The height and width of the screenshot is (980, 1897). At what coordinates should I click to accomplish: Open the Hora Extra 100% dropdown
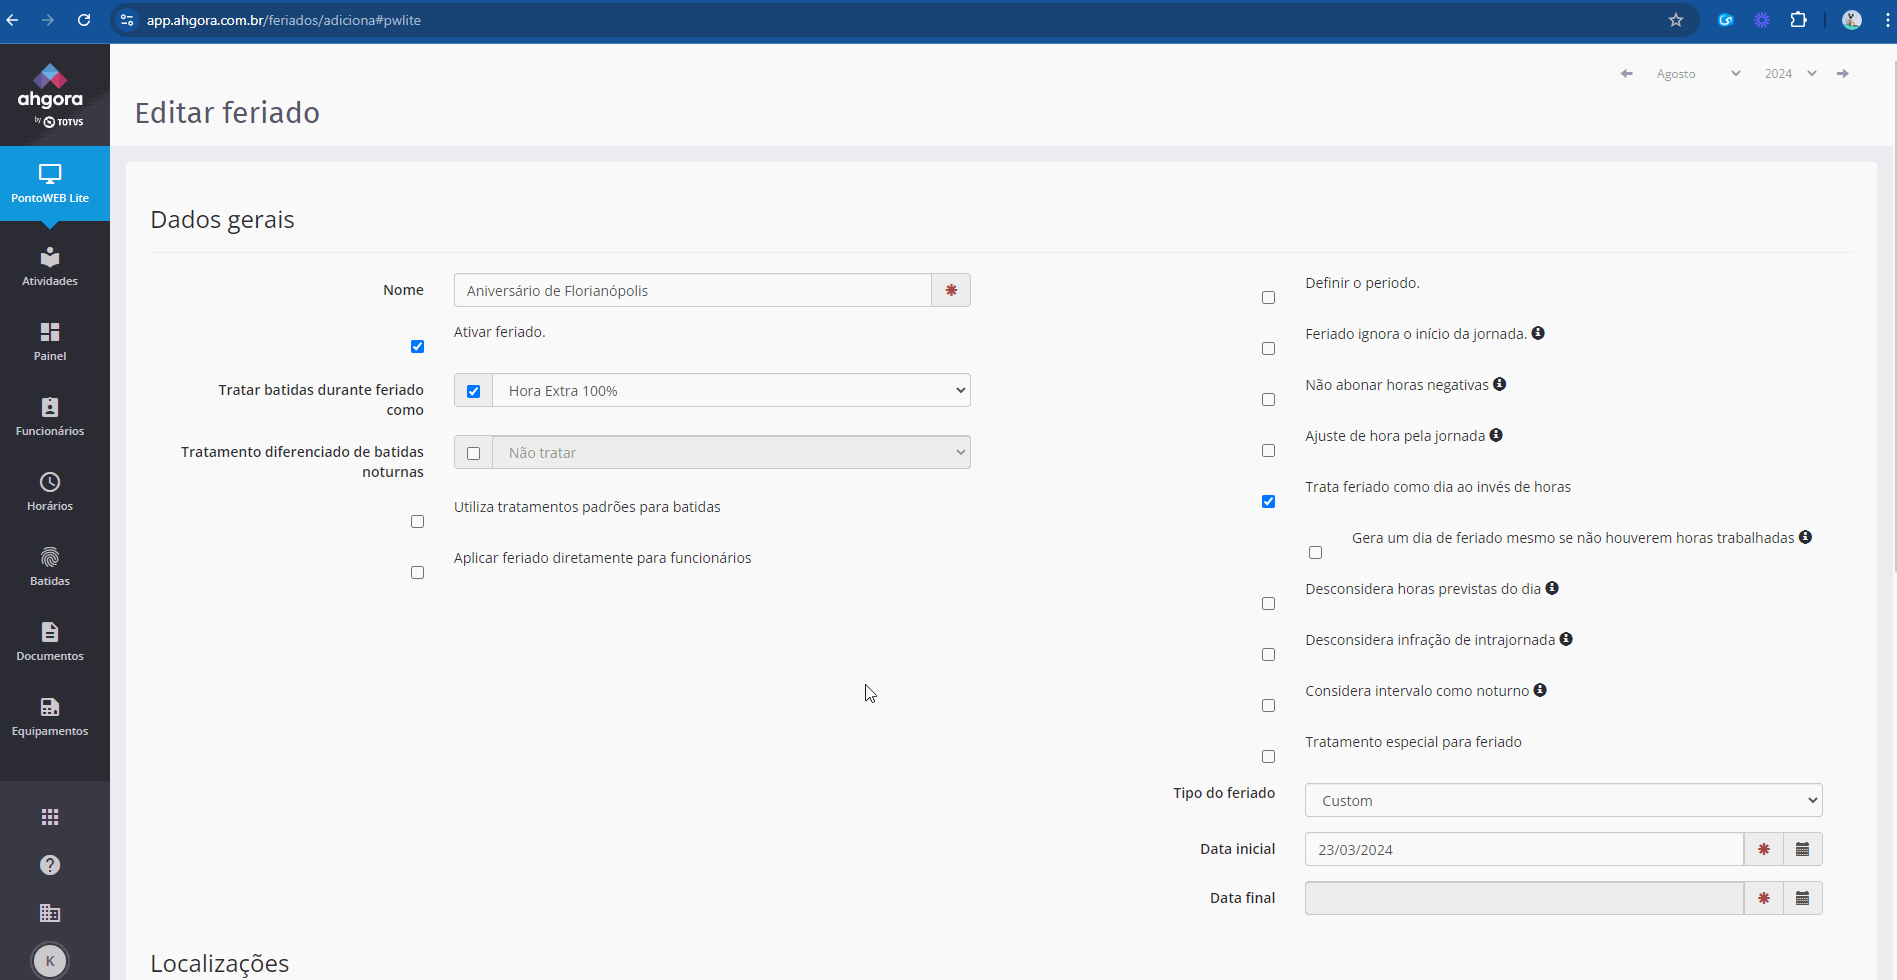(x=732, y=390)
